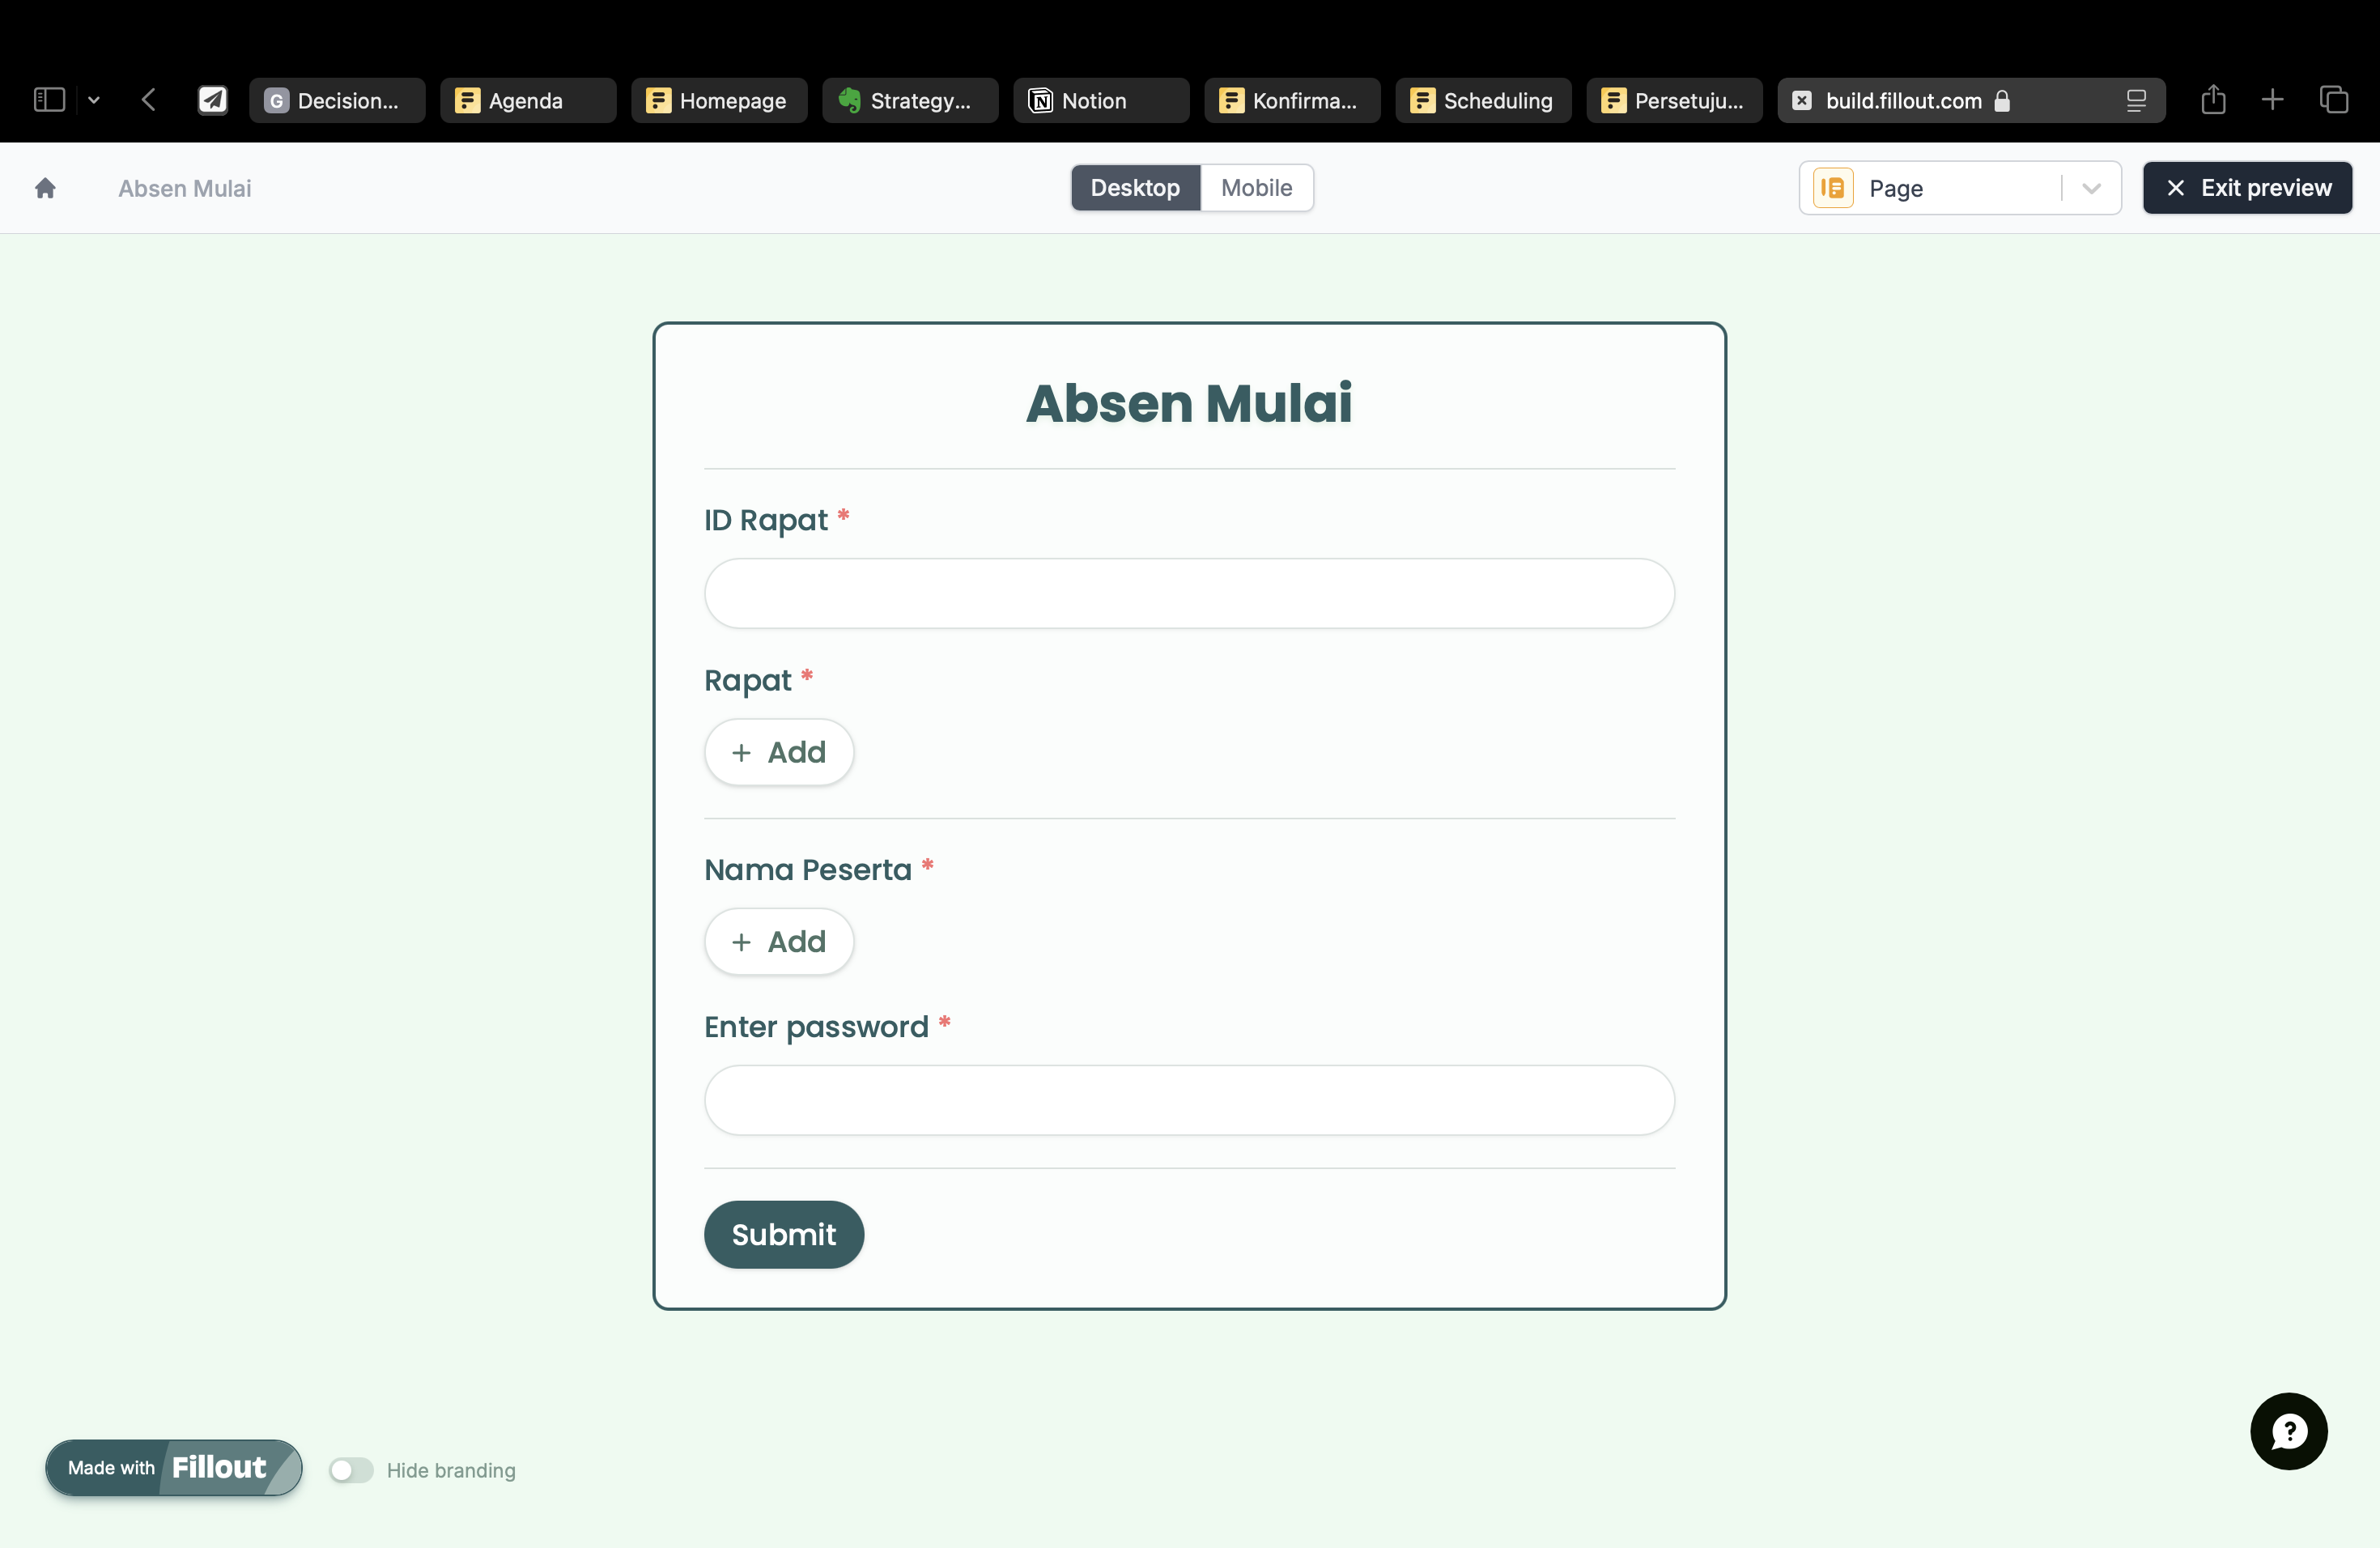Switch to the Homepage tab
The height and width of the screenshot is (1548, 2380).
pos(719,100)
